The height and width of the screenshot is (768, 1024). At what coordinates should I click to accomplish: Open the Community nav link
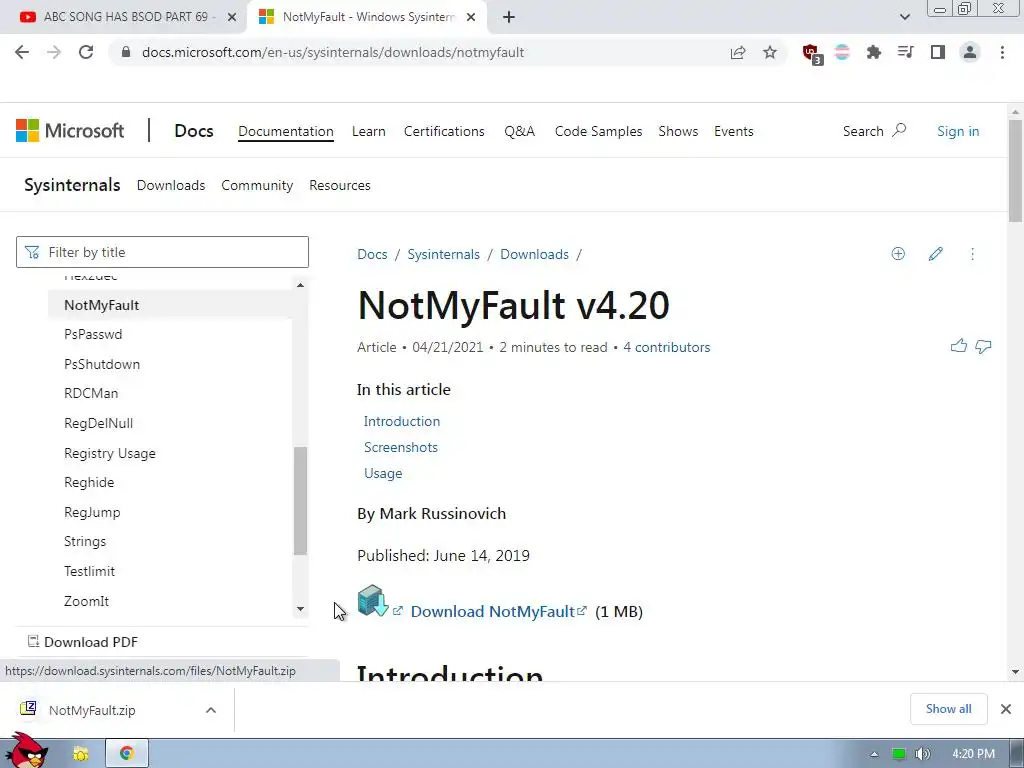point(257,185)
